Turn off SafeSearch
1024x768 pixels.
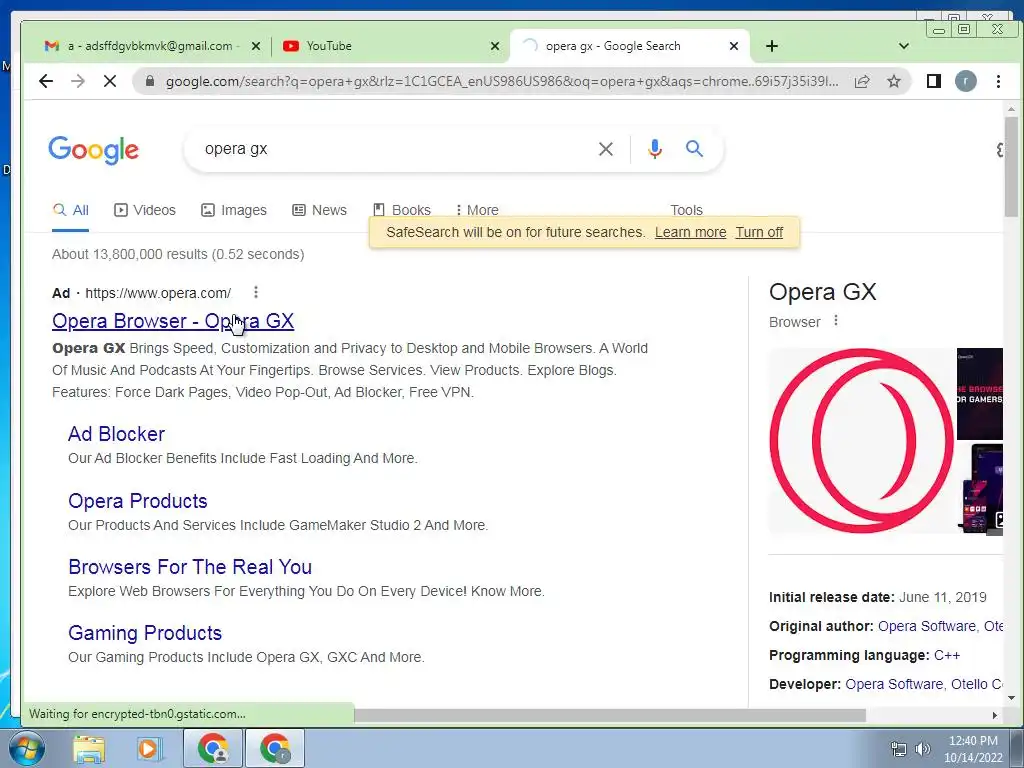click(x=759, y=232)
